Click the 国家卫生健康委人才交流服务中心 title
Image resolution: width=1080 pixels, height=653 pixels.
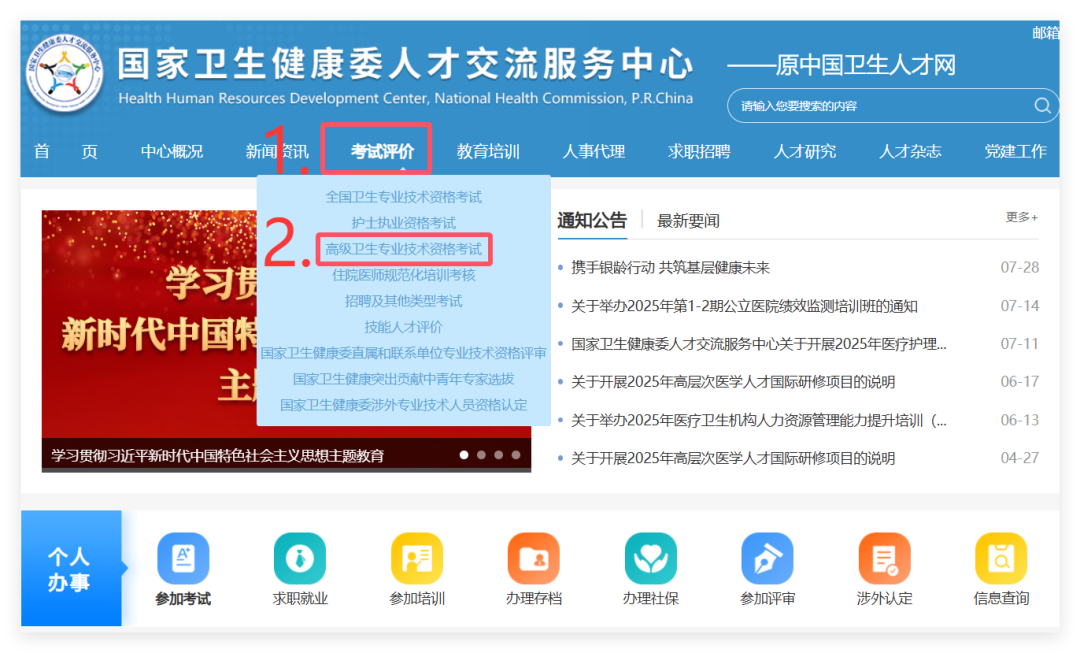pyautogui.click(x=405, y=63)
